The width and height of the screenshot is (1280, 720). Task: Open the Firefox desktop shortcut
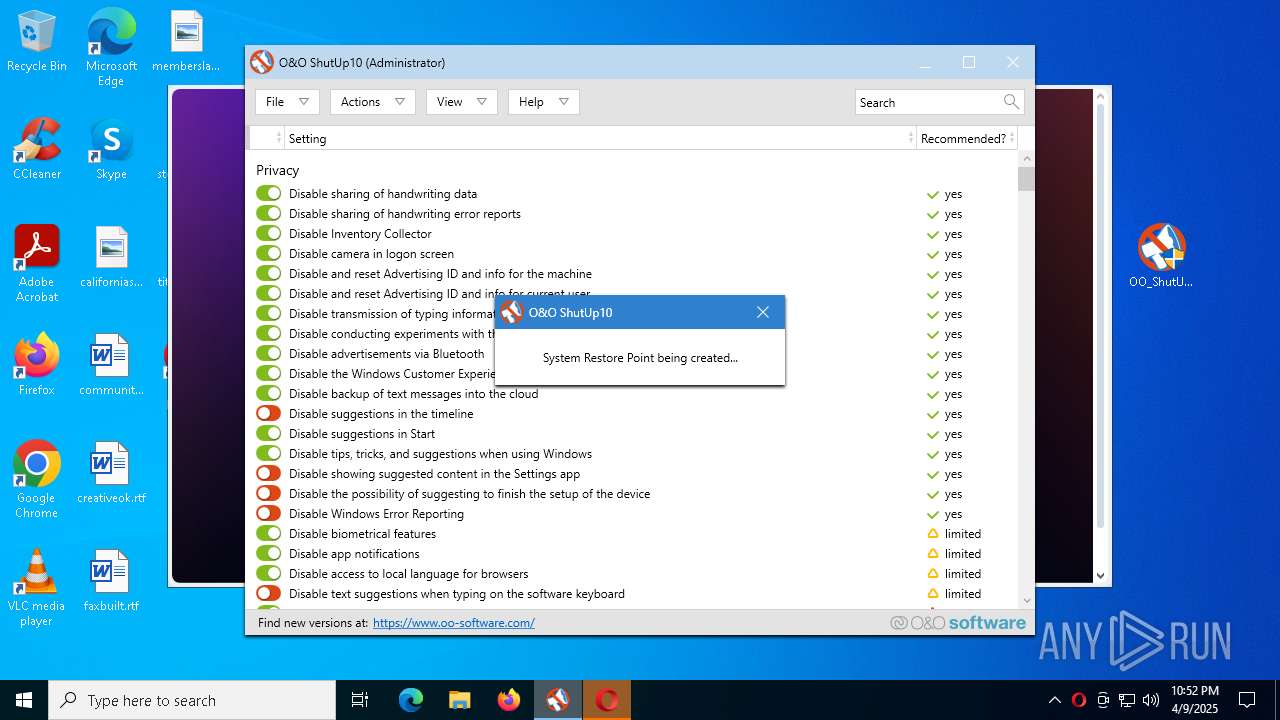point(37,365)
